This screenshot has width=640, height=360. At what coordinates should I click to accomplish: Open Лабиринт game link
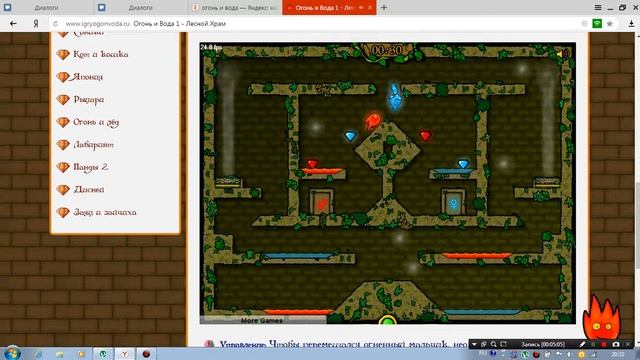pos(93,145)
